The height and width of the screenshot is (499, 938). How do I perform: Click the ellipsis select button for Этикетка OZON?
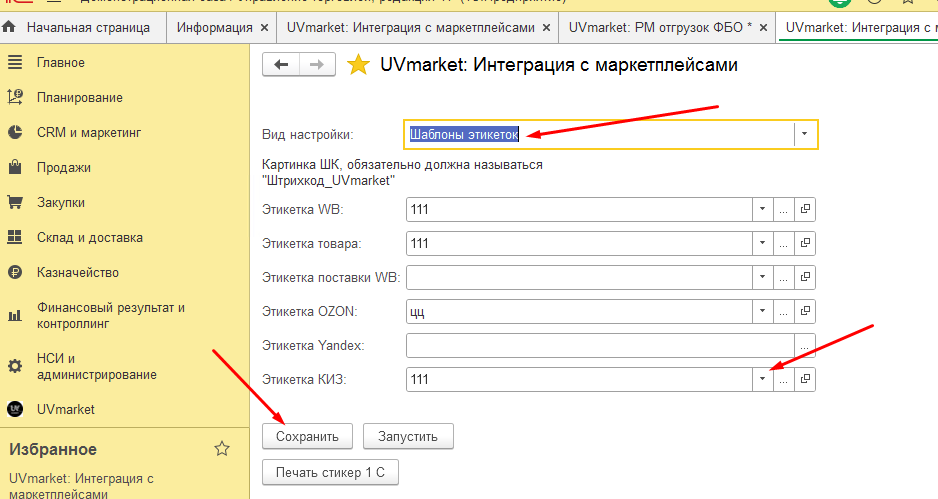784,311
